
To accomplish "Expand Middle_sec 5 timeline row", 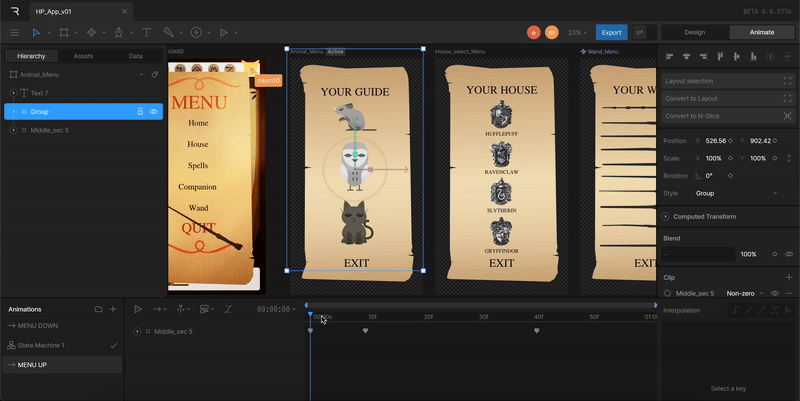I will click(x=137, y=332).
